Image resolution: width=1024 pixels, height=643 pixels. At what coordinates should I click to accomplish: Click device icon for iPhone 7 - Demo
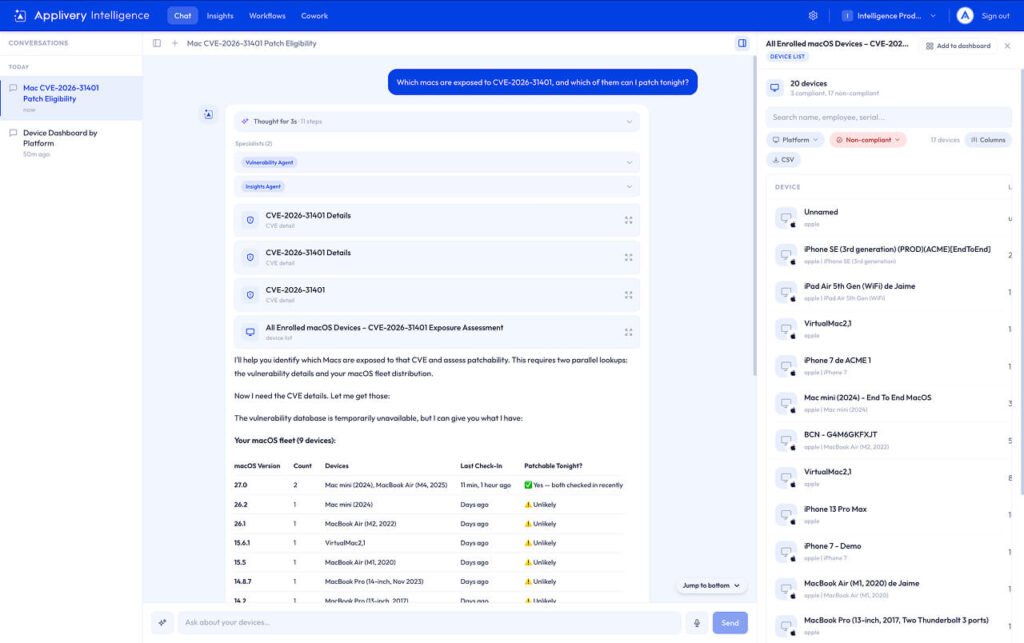[x=786, y=552]
